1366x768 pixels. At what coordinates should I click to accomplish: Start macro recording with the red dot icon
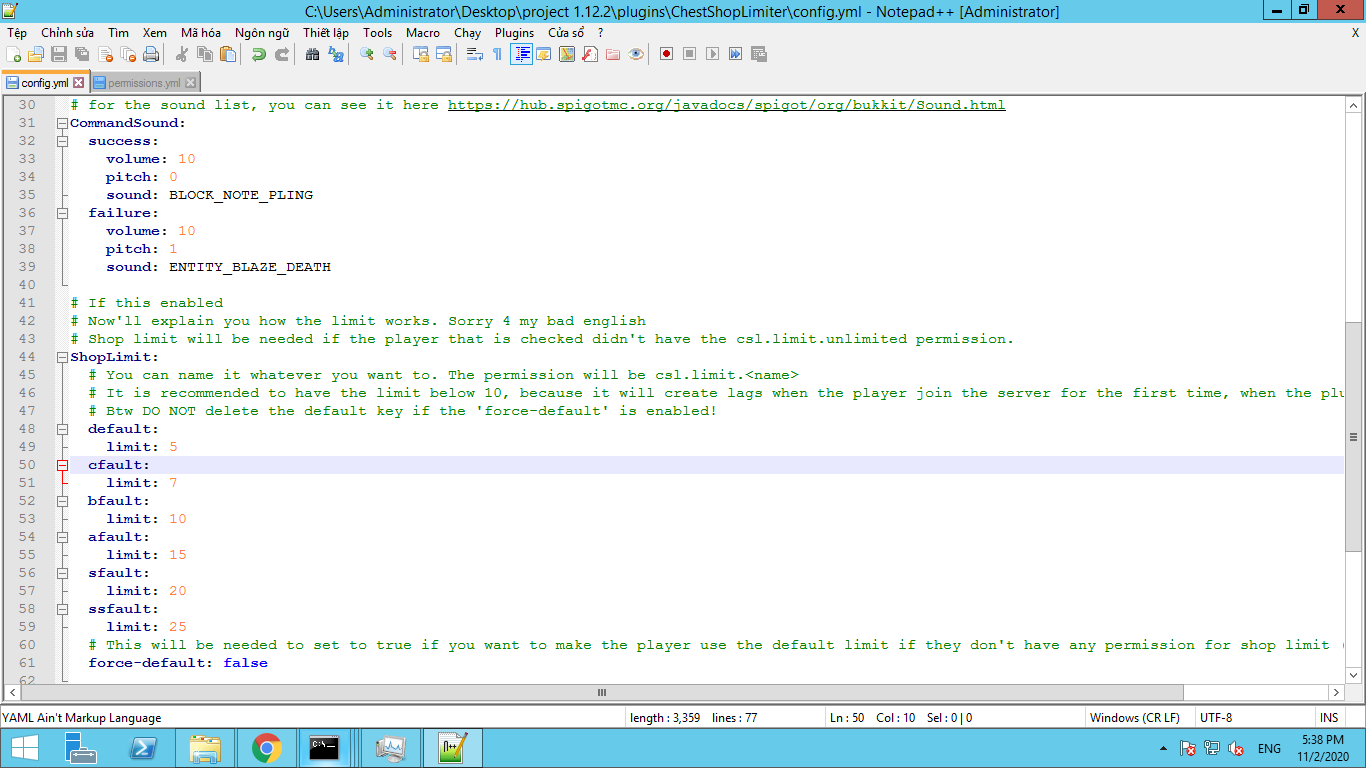pos(667,54)
